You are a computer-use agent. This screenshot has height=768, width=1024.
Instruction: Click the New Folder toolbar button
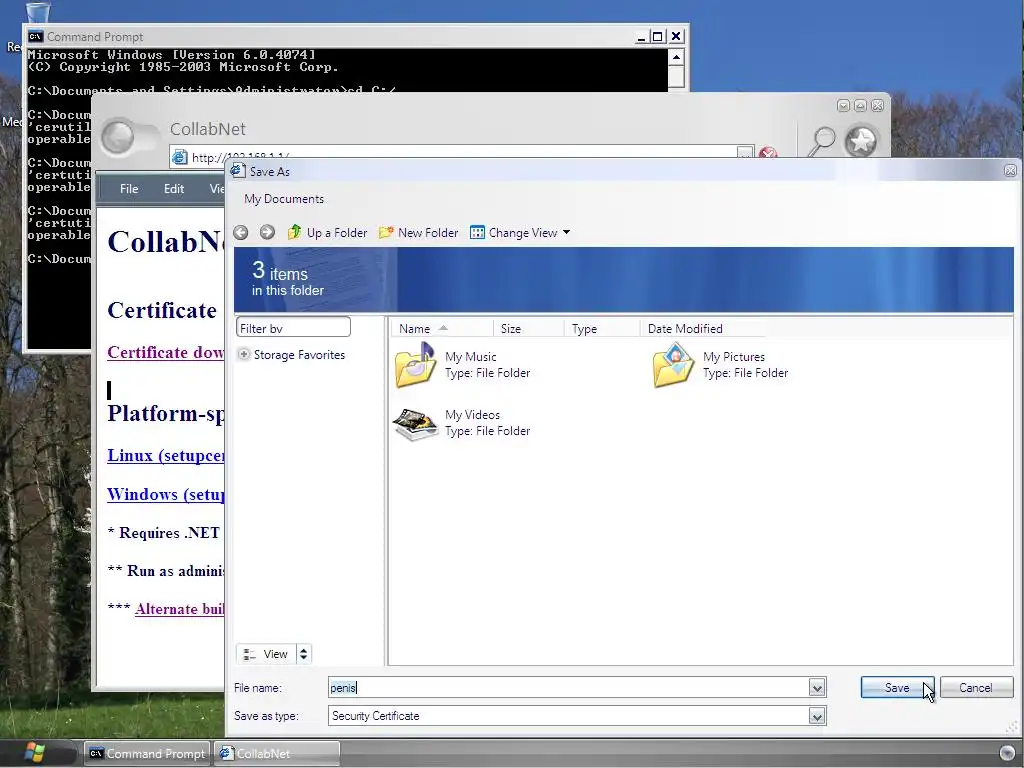point(419,232)
